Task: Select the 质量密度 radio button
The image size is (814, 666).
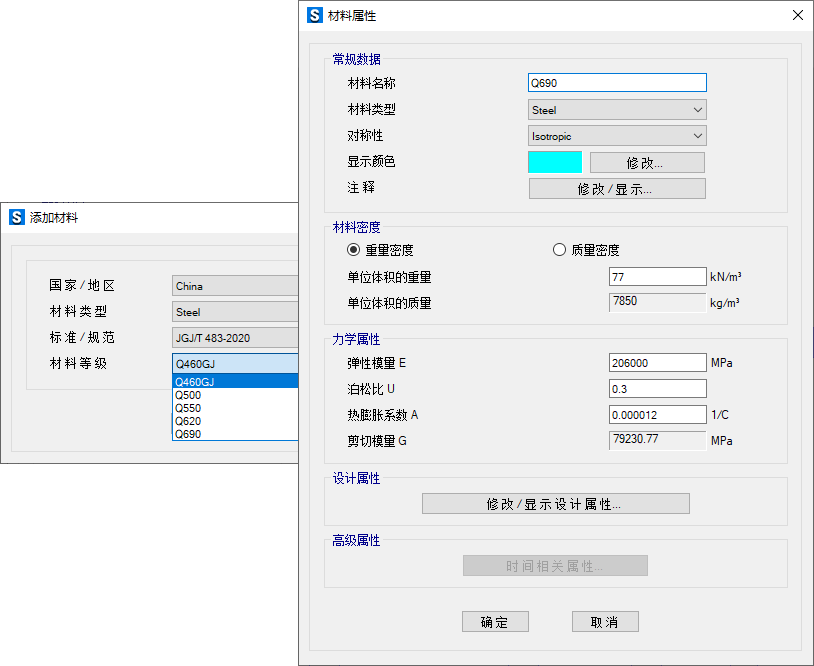Action: pyautogui.click(x=560, y=250)
